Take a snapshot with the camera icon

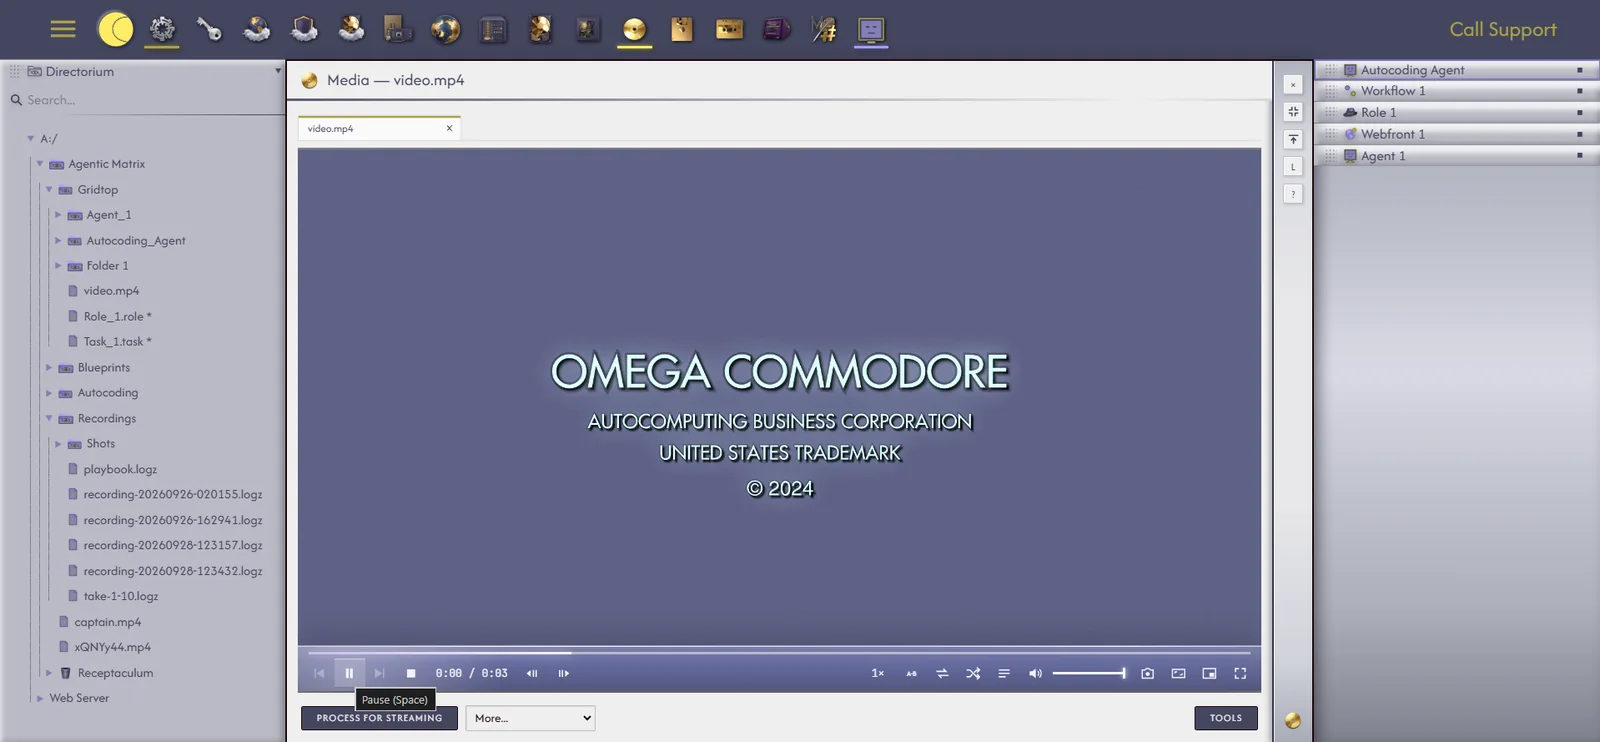coord(1147,674)
